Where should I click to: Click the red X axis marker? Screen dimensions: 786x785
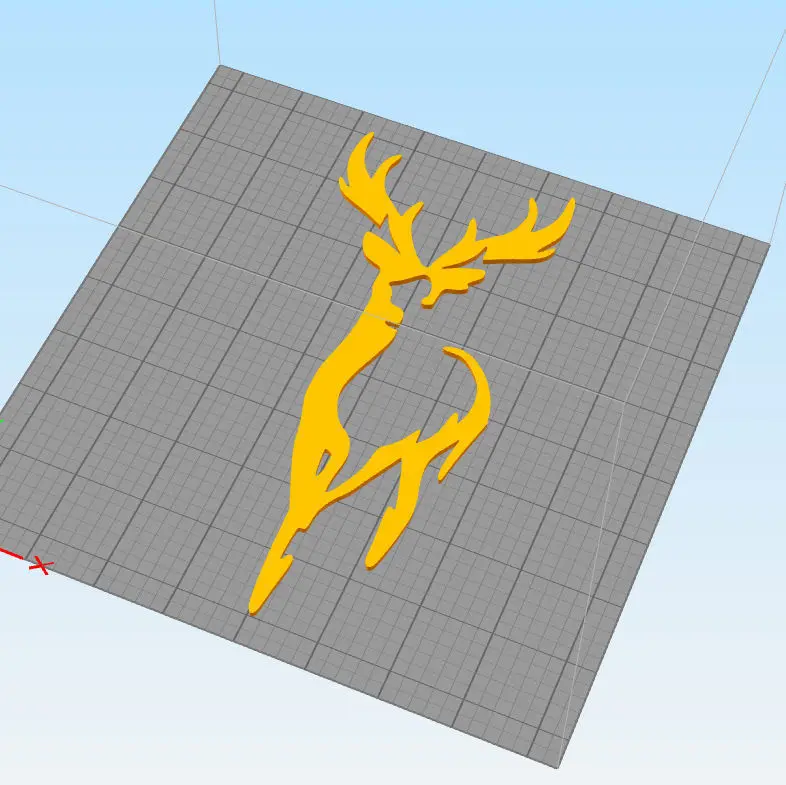pyautogui.click(x=41, y=566)
